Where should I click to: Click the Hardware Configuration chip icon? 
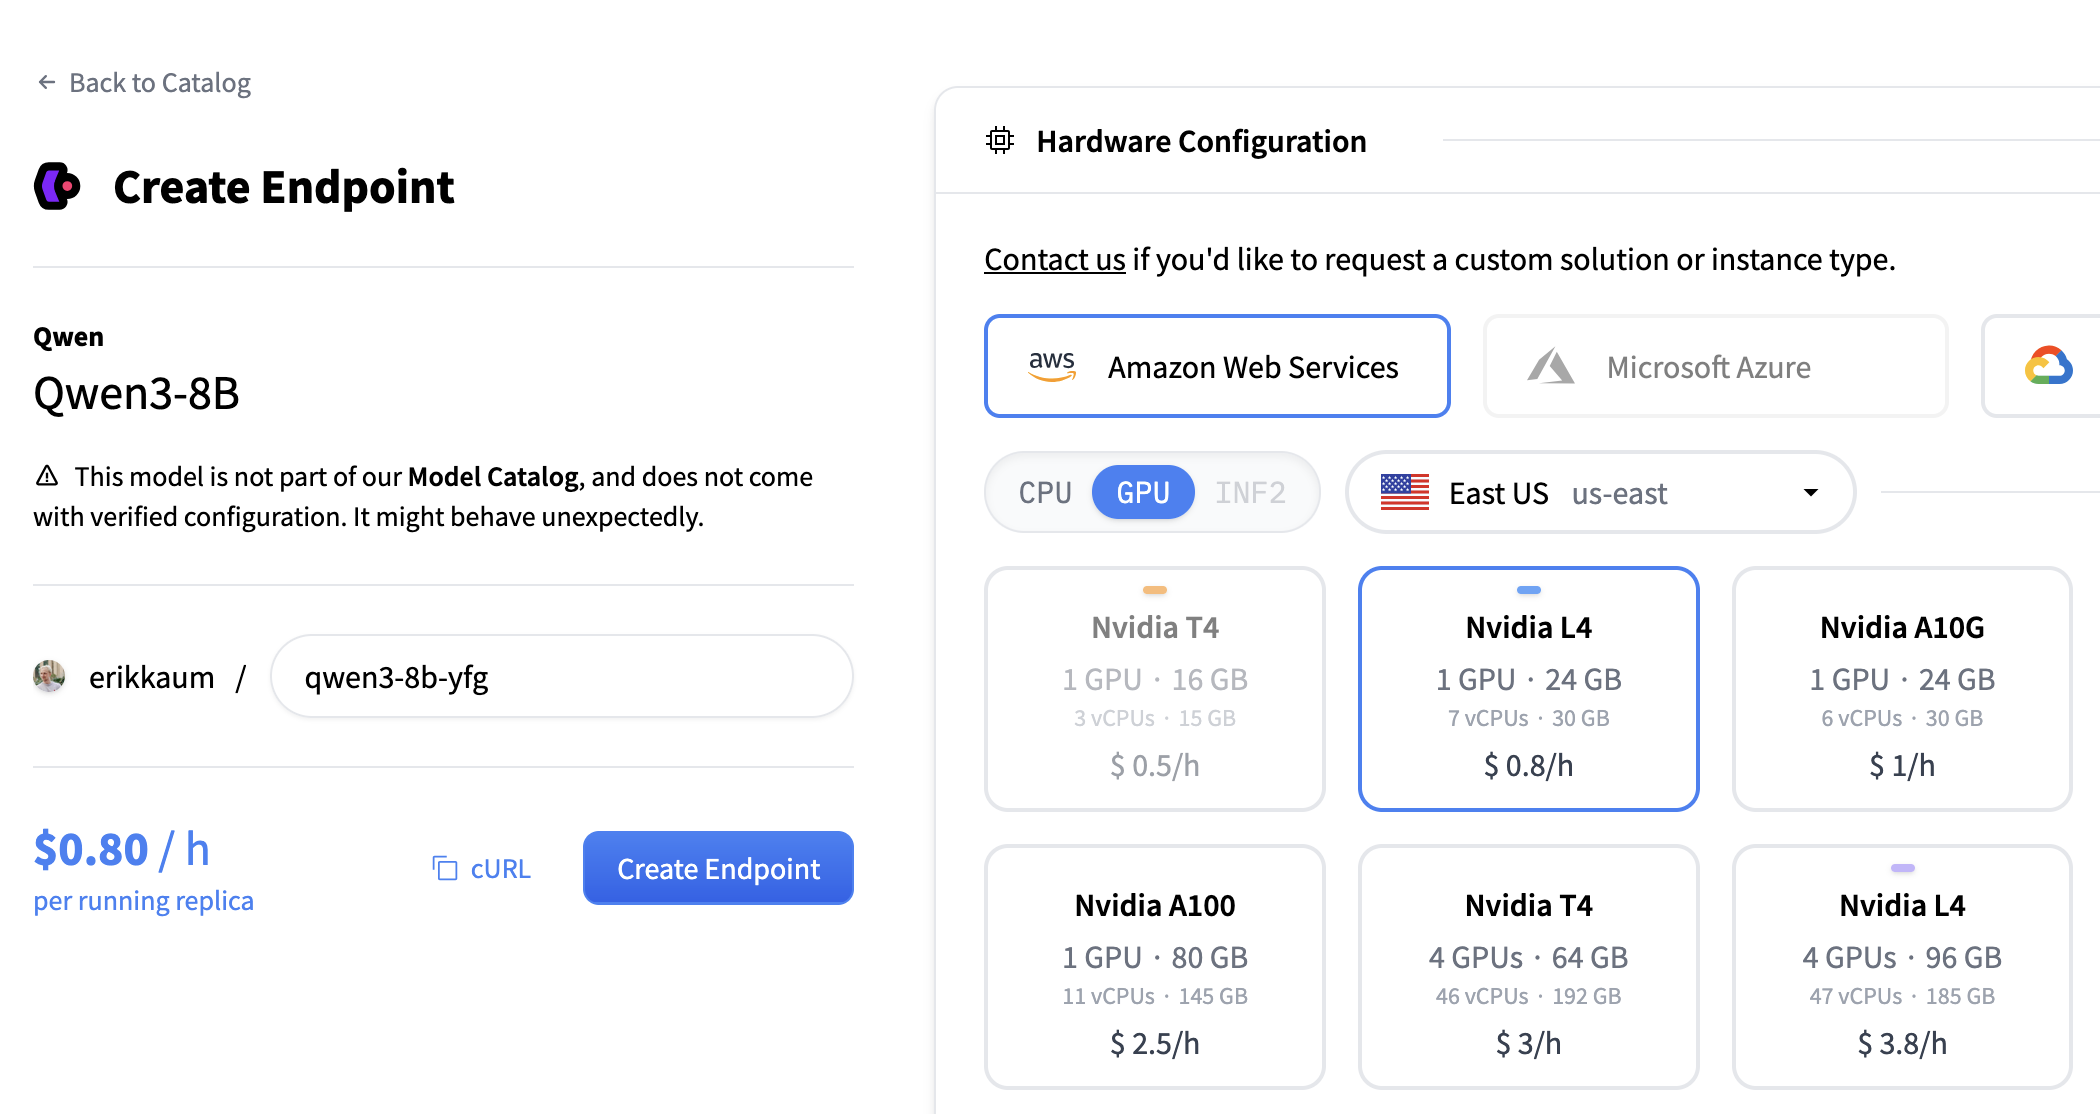click(x=1000, y=141)
